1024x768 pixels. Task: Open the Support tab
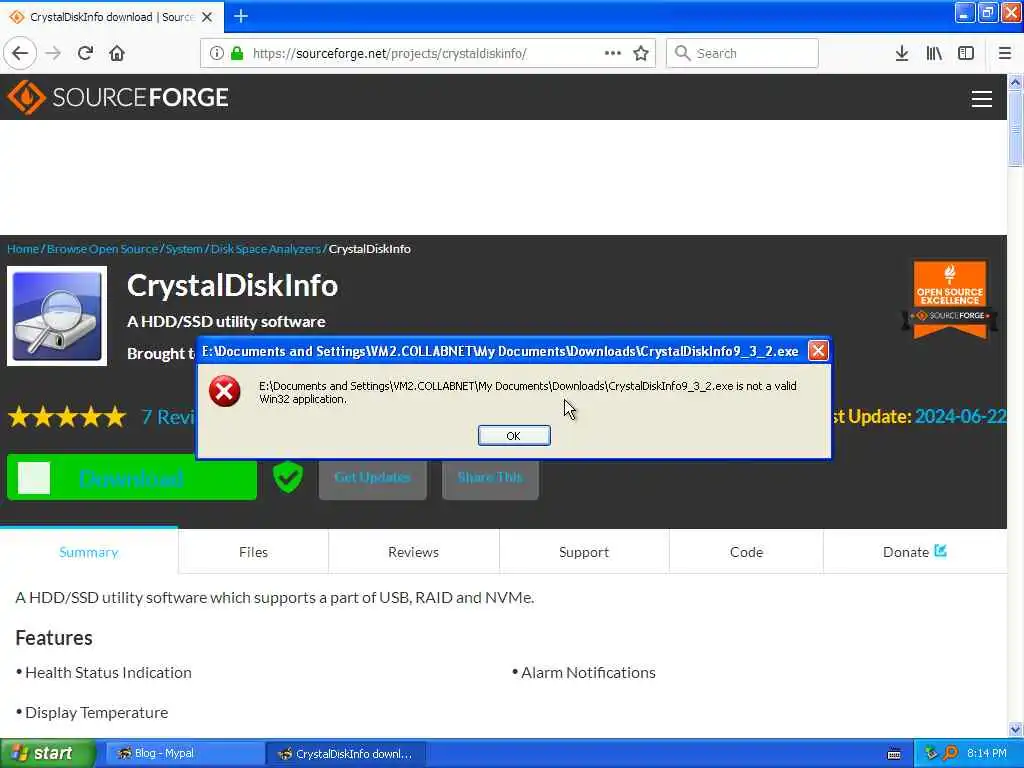[584, 552]
